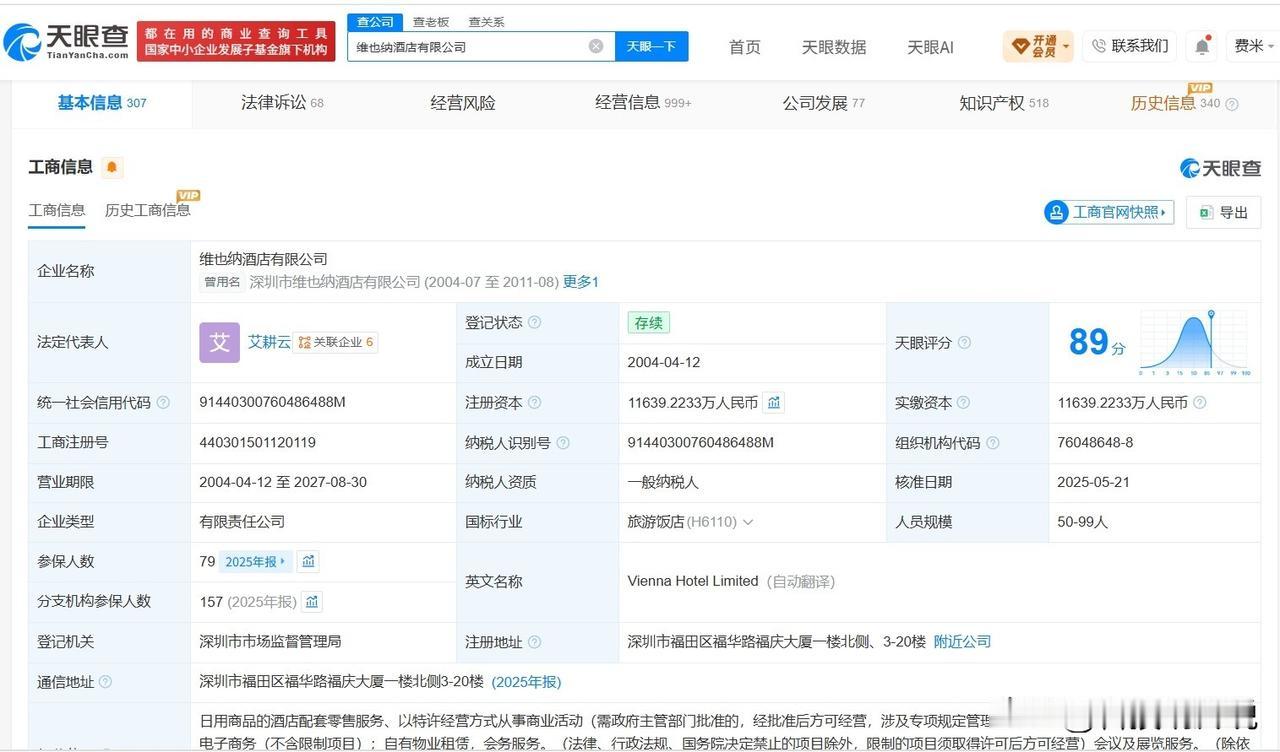Image resolution: width=1280 pixels, height=752 pixels.
Task: Open the 经营信息 tab
Action: coord(643,103)
